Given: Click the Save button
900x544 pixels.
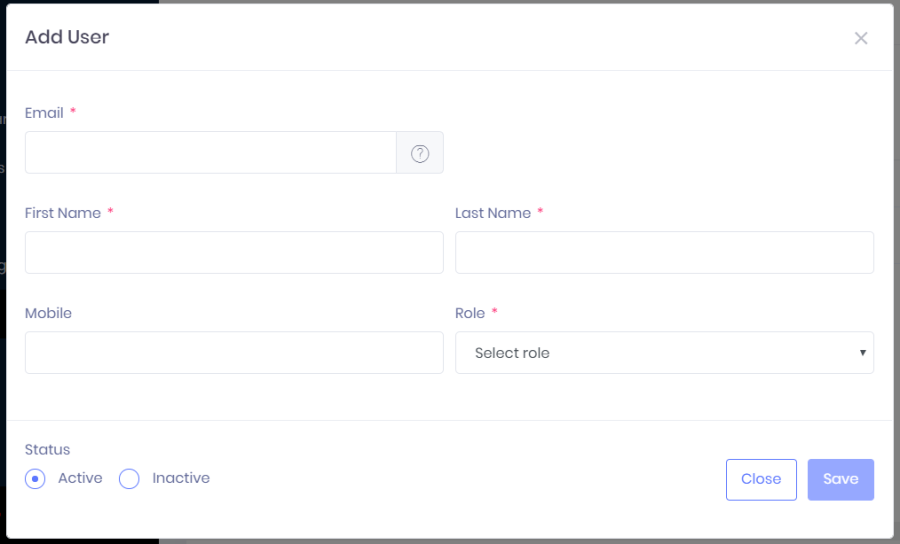Looking at the screenshot, I should pyautogui.click(x=840, y=479).
